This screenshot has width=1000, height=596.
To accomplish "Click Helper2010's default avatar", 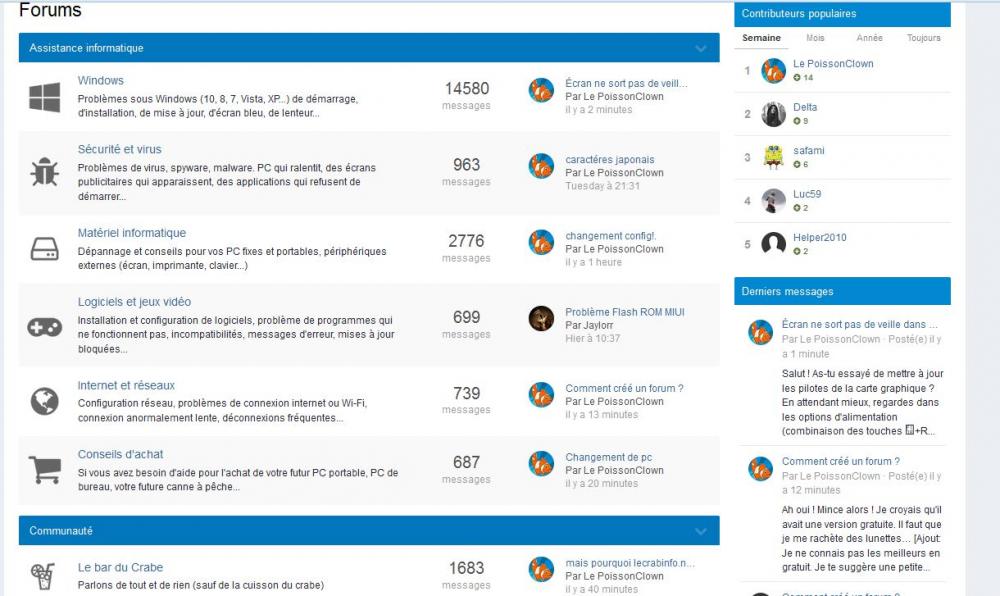I will click(774, 244).
